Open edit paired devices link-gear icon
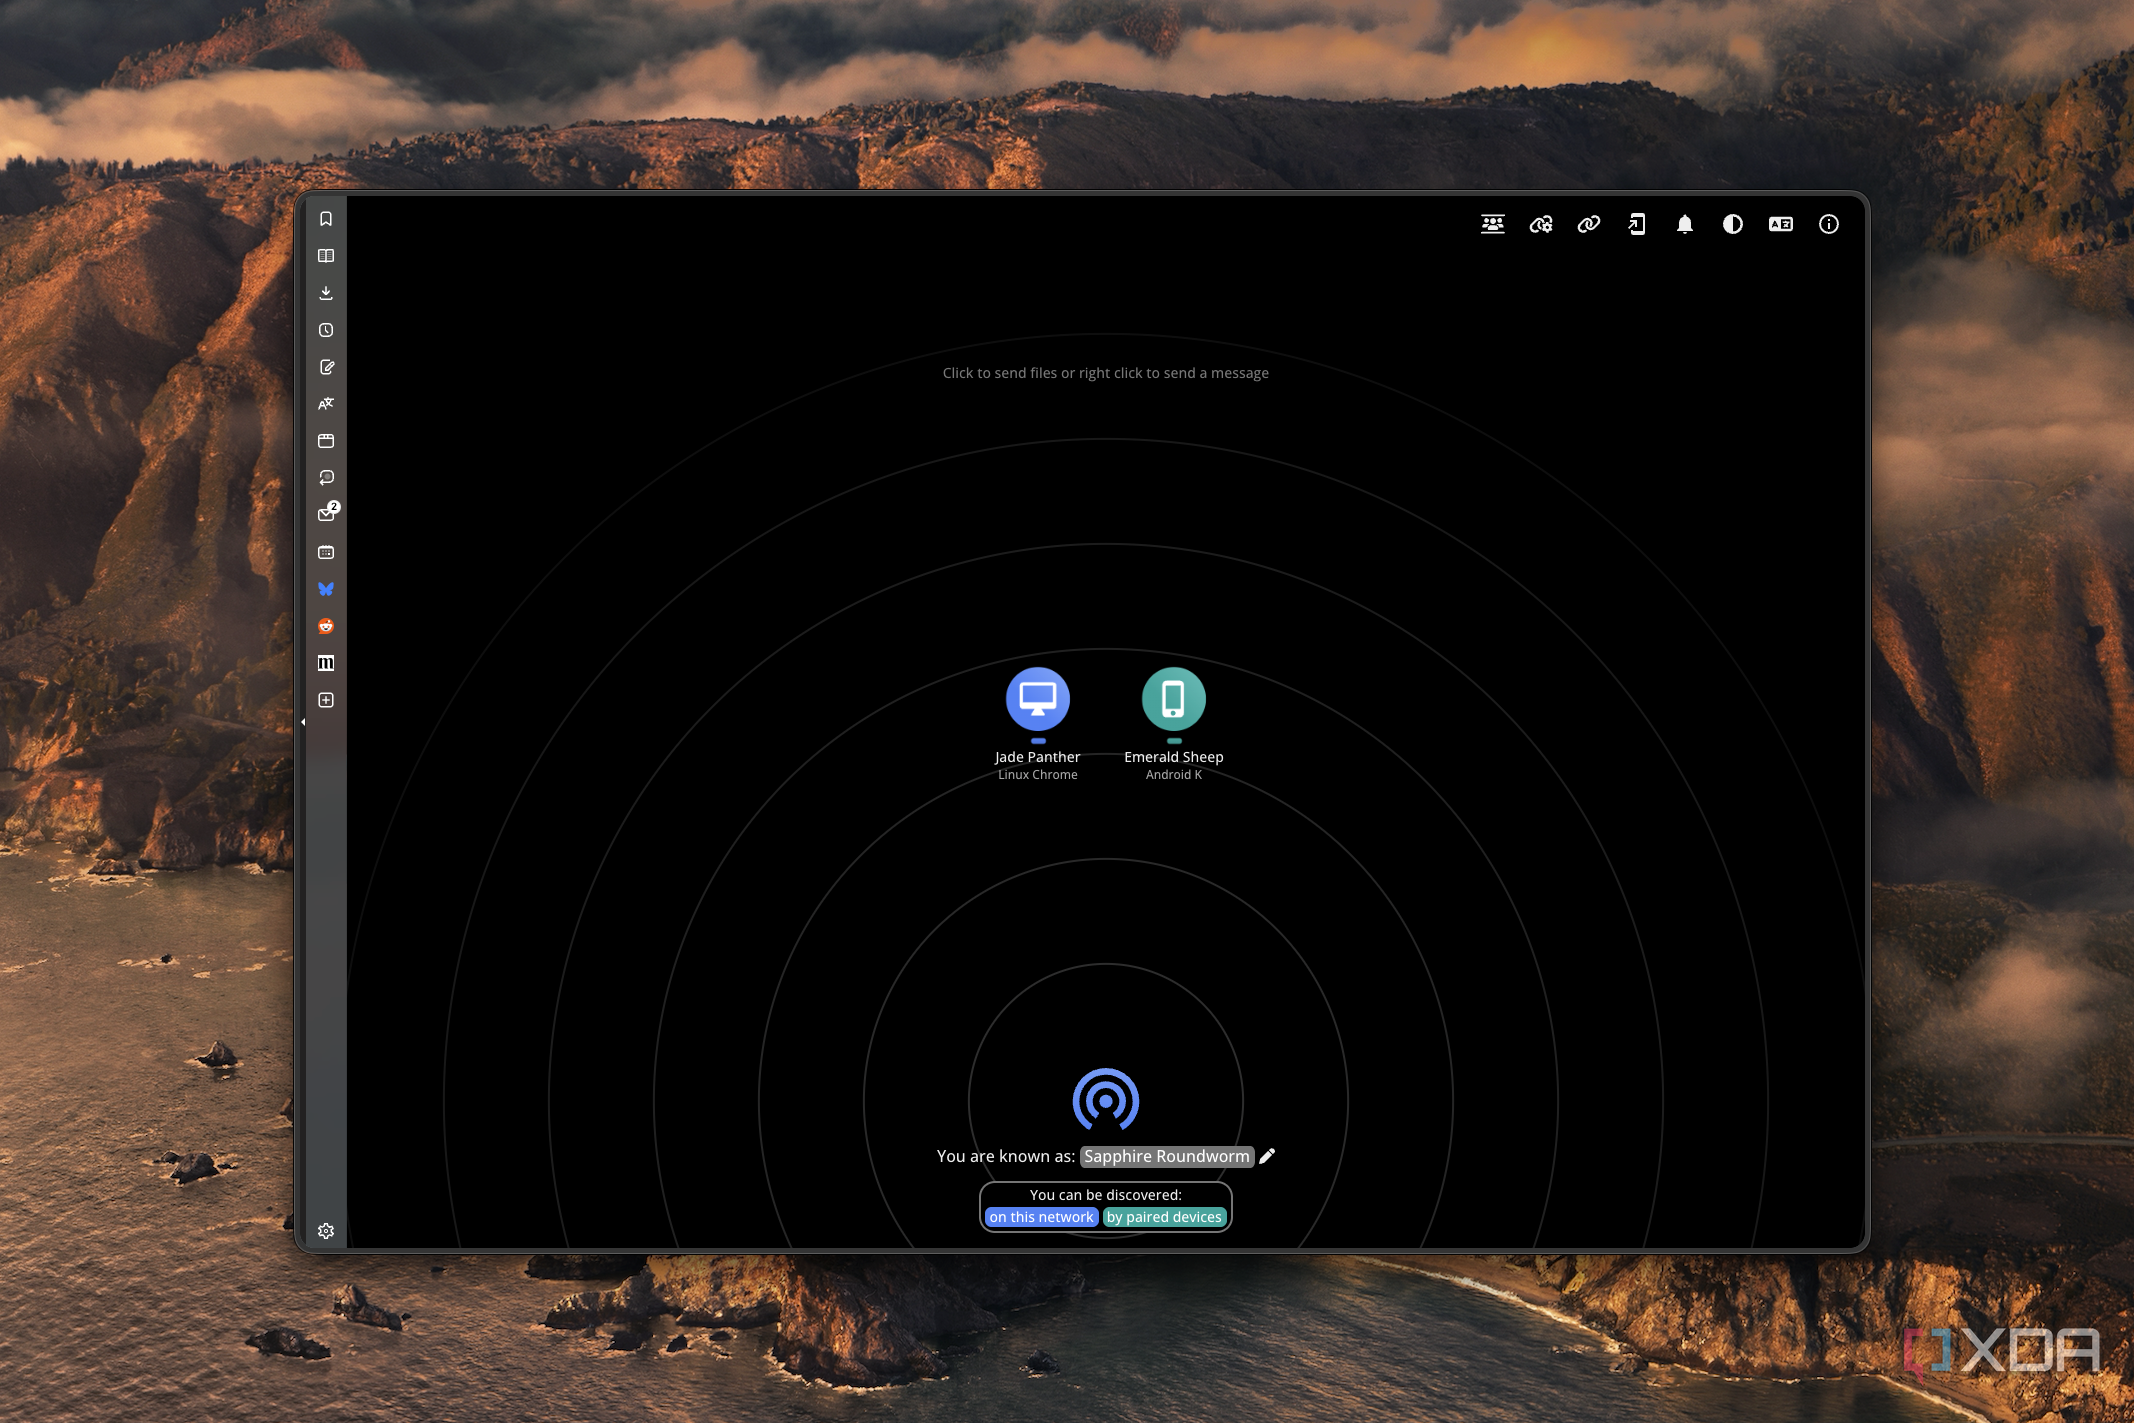2134x1423 pixels. (x=1541, y=225)
